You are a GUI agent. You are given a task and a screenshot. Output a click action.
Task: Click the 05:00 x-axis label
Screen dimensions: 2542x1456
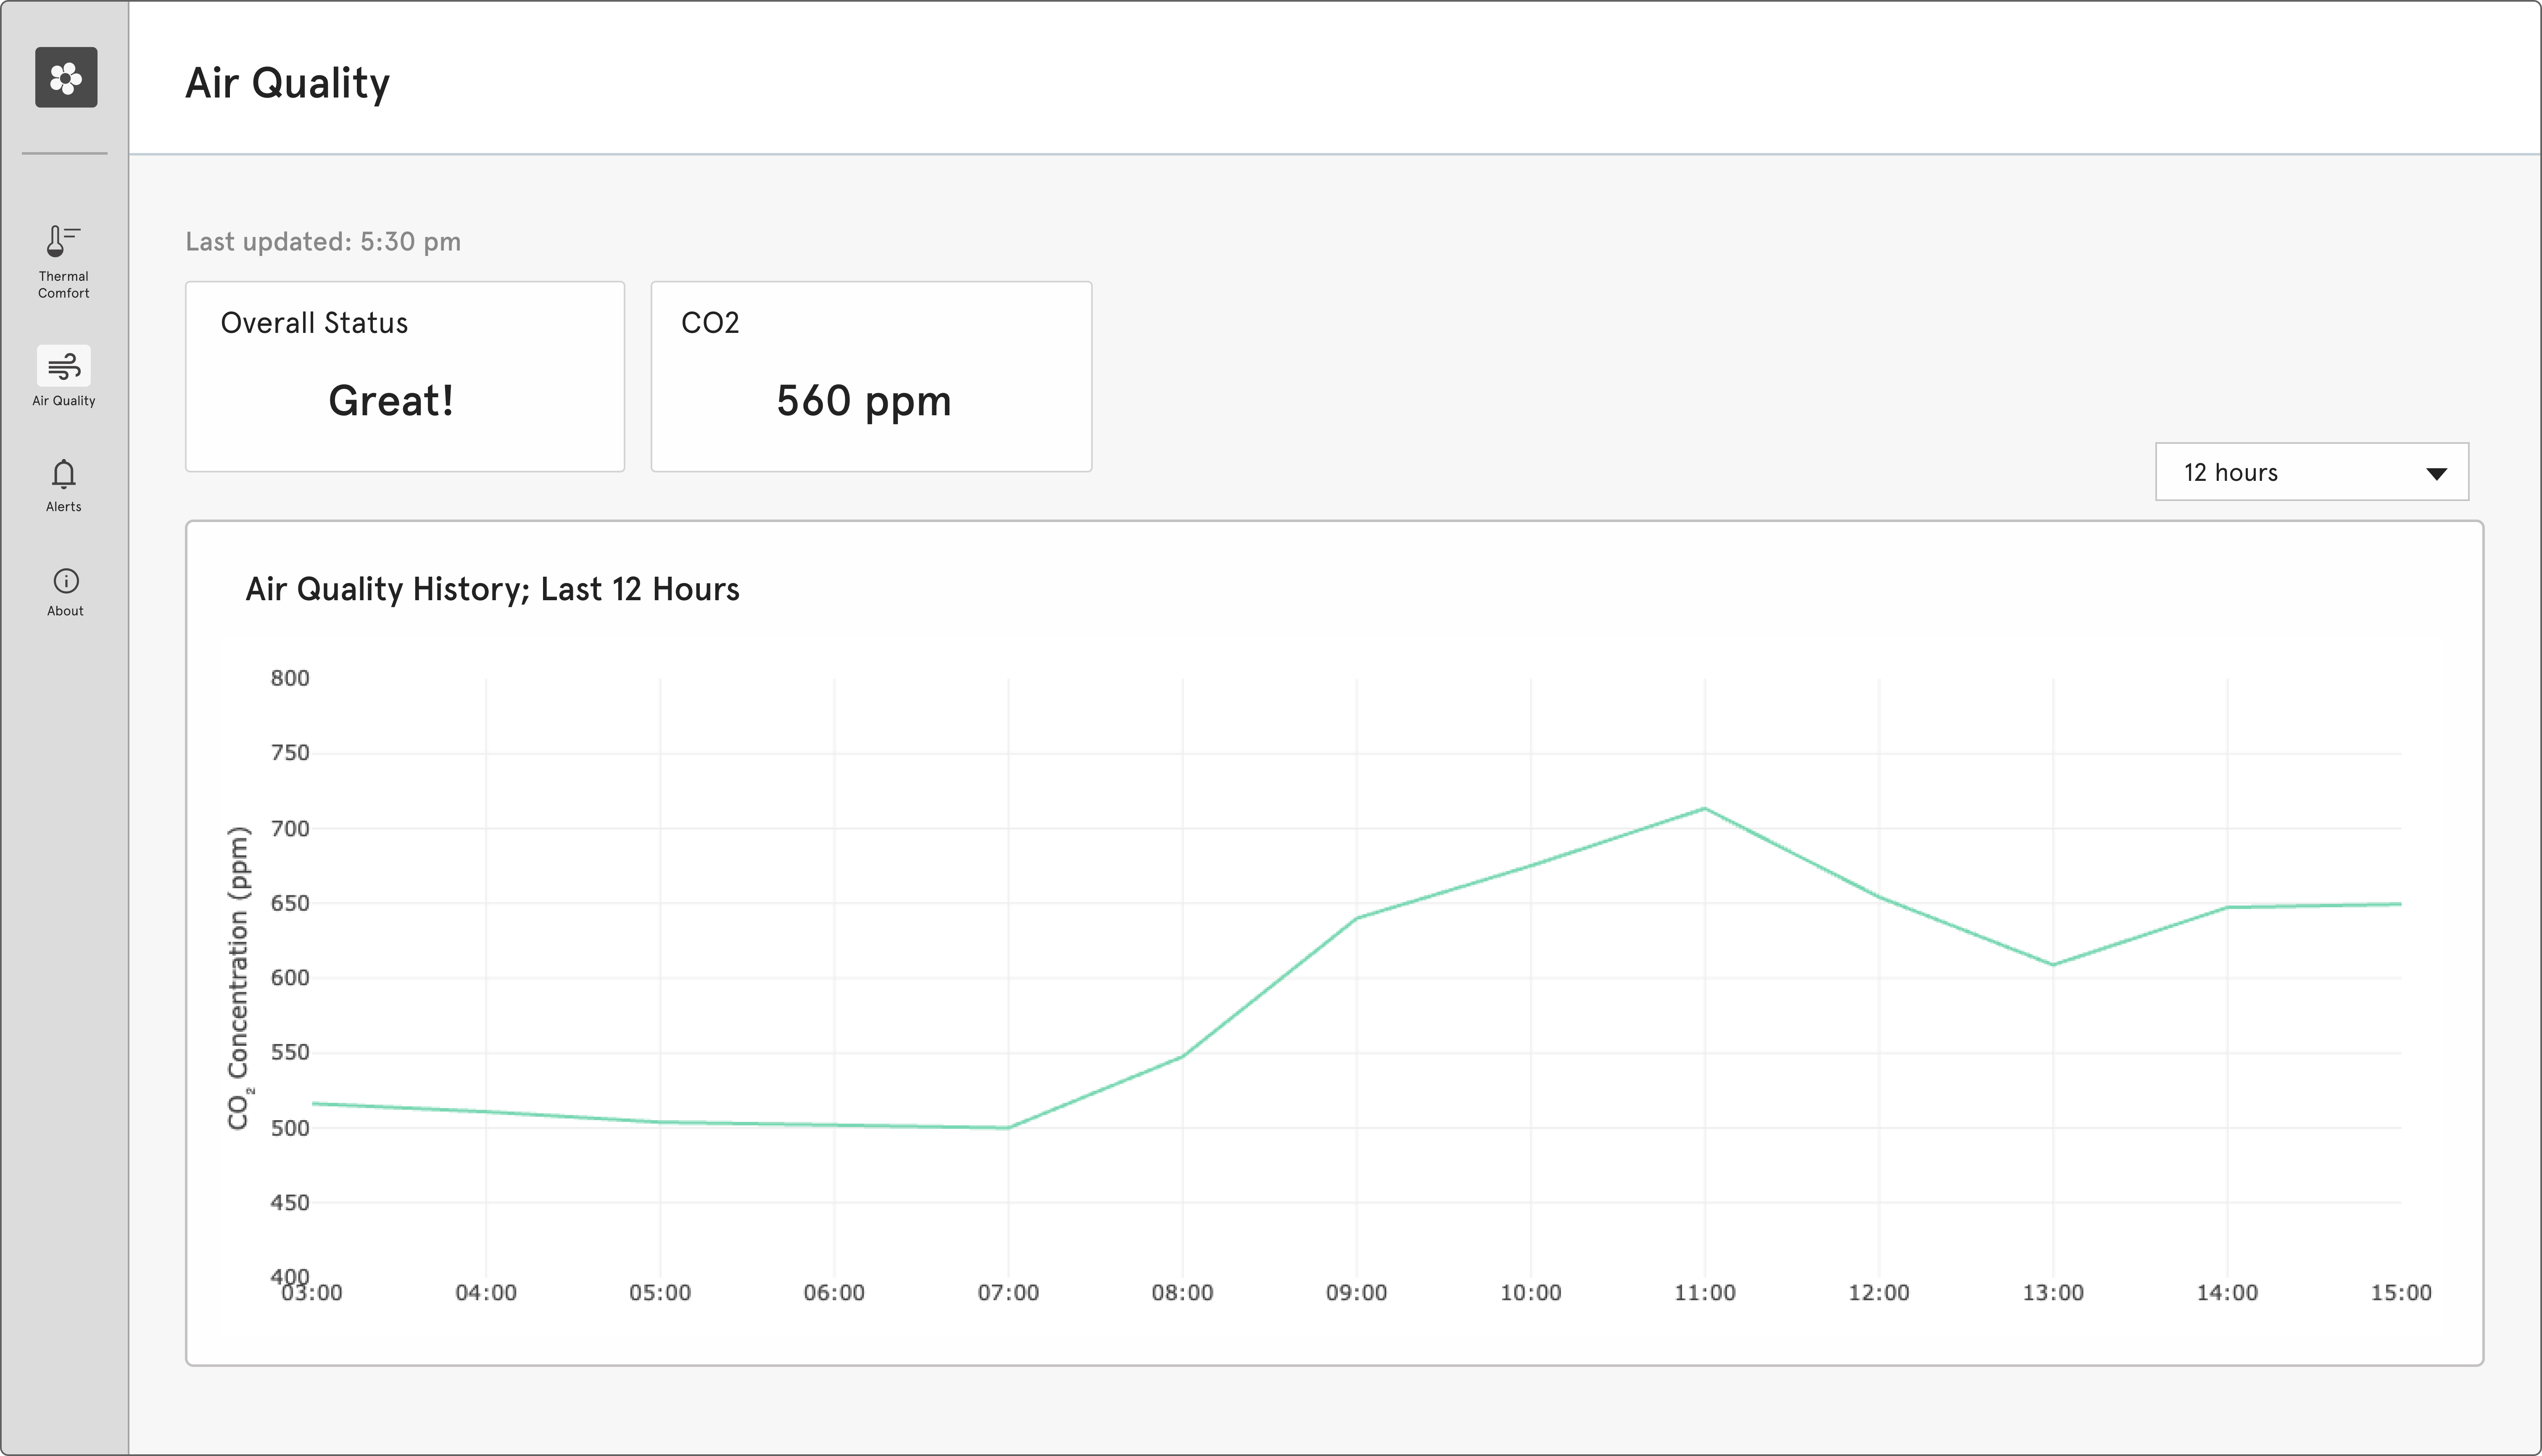pyautogui.click(x=660, y=1293)
